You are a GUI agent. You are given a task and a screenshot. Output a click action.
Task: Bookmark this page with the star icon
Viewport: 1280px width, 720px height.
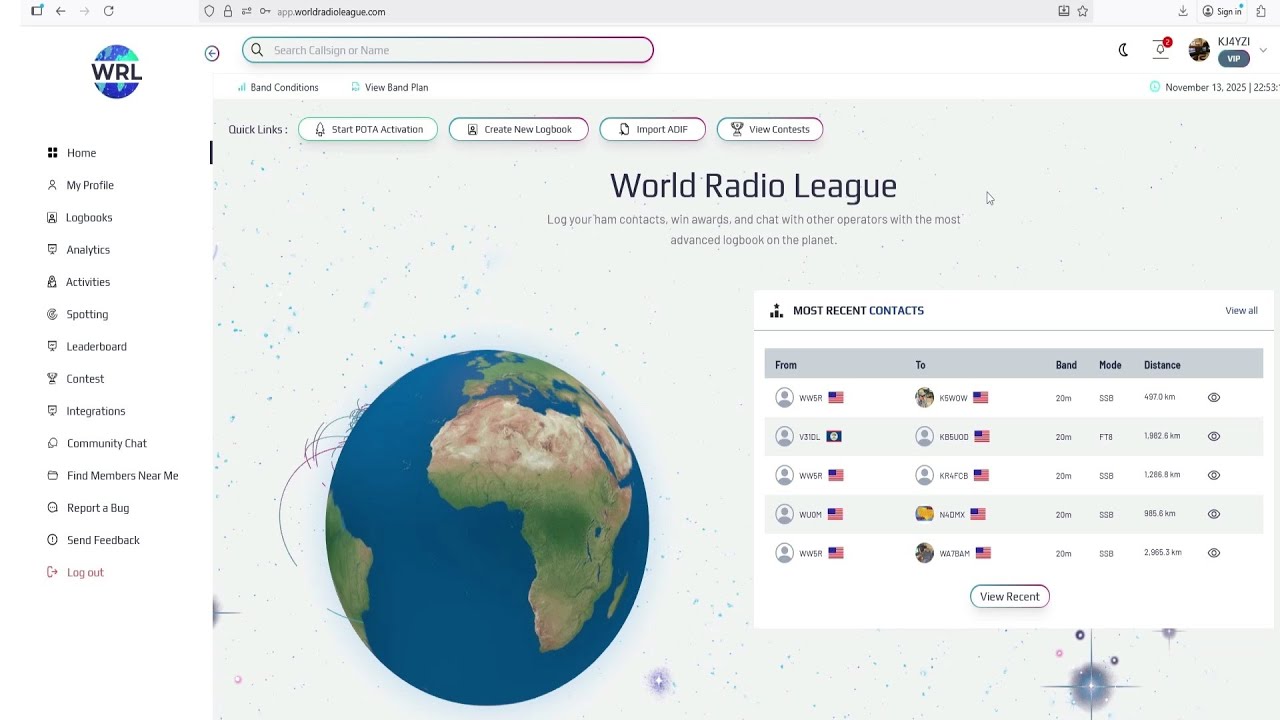click(1082, 11)
